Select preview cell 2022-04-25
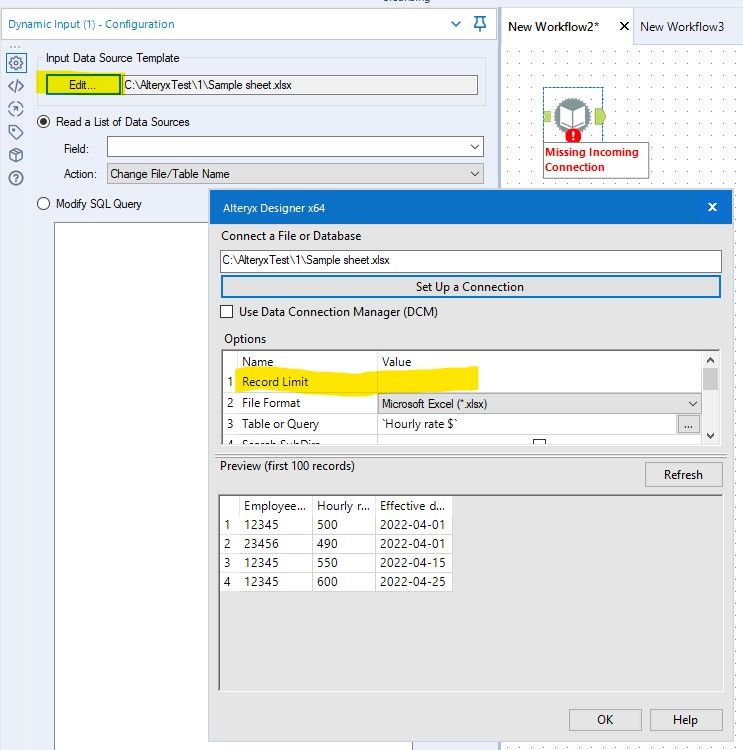Image resolution: width=743 pixels, height=750 pixels. coord(413,582)
